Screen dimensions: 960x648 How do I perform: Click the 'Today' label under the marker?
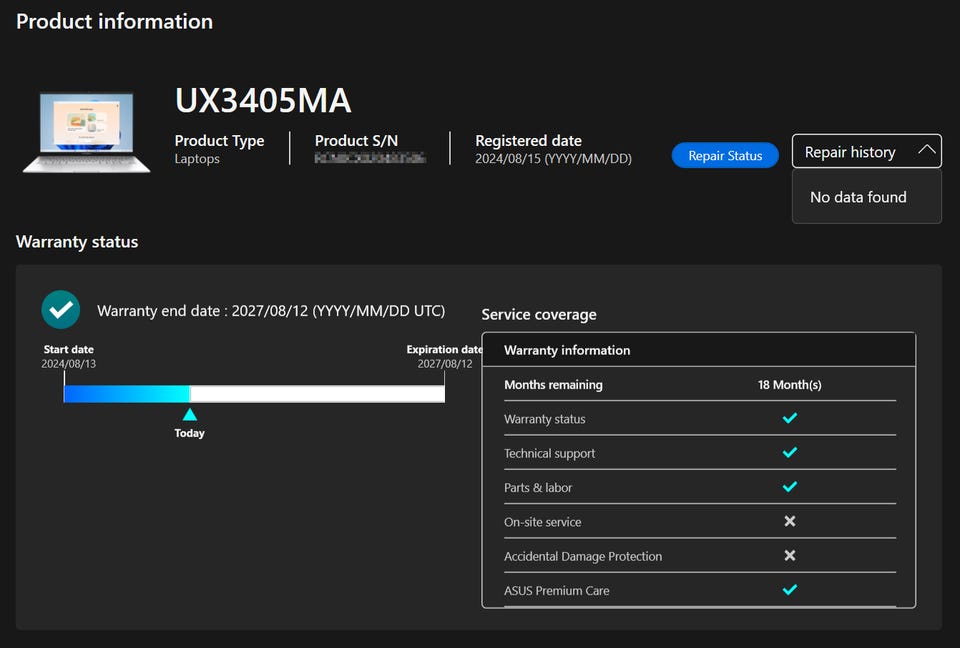189,433
